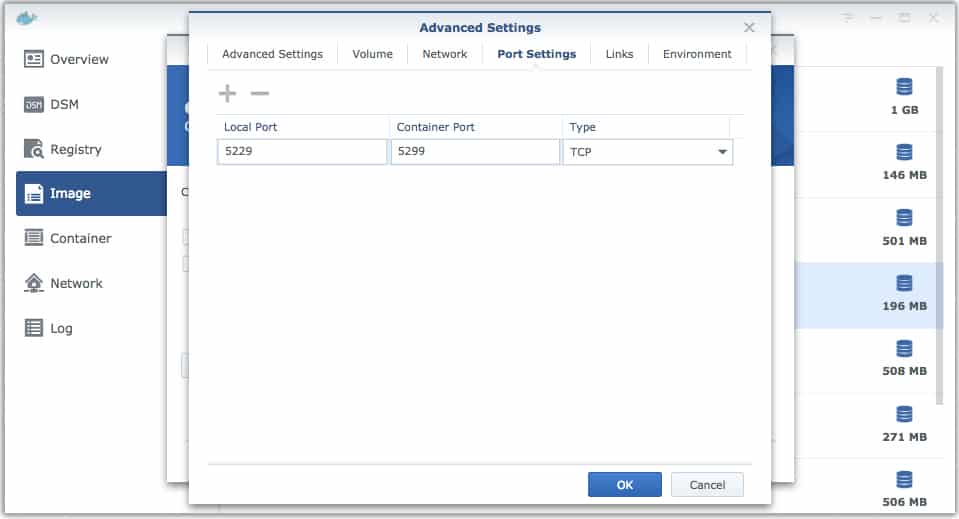Open Log section in the sidebar
The image size is (959, 519).
click(48, 328)
